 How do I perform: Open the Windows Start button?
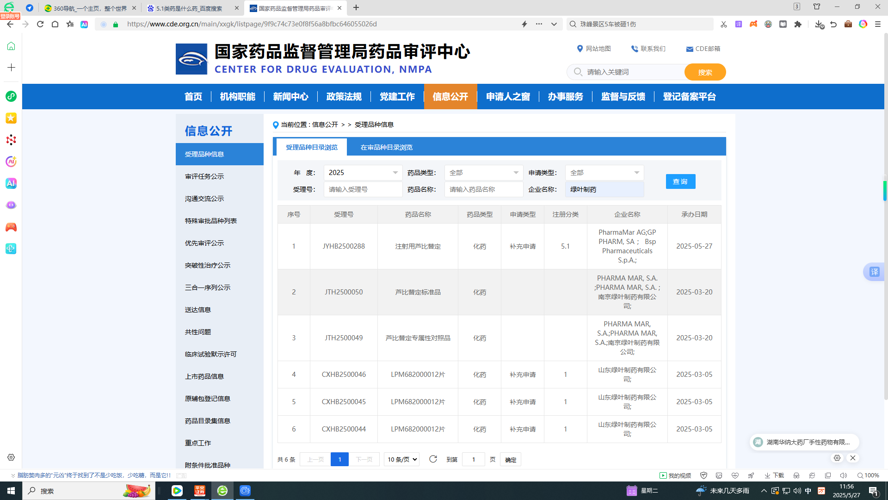pos(11,491)
